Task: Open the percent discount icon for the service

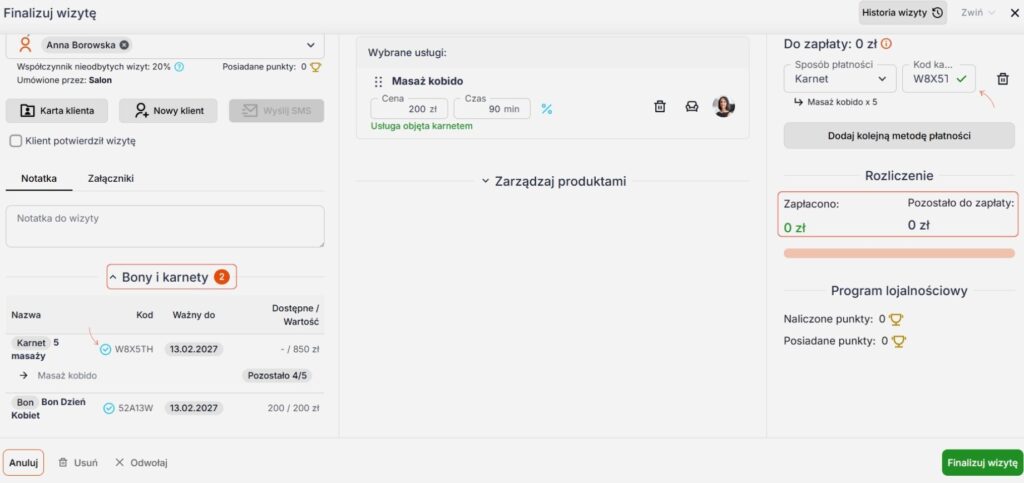Action: pos(547,109)
